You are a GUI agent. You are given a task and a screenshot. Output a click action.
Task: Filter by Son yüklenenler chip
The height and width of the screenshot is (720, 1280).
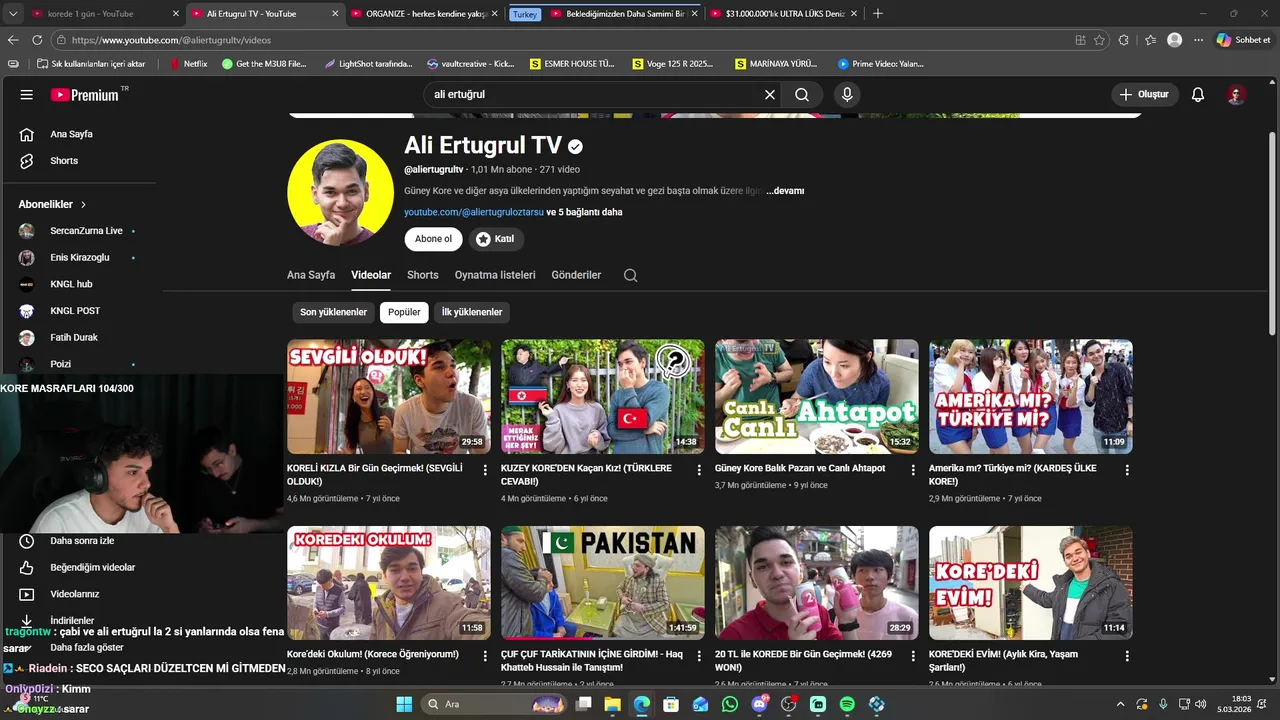click(x=333, y=312)
